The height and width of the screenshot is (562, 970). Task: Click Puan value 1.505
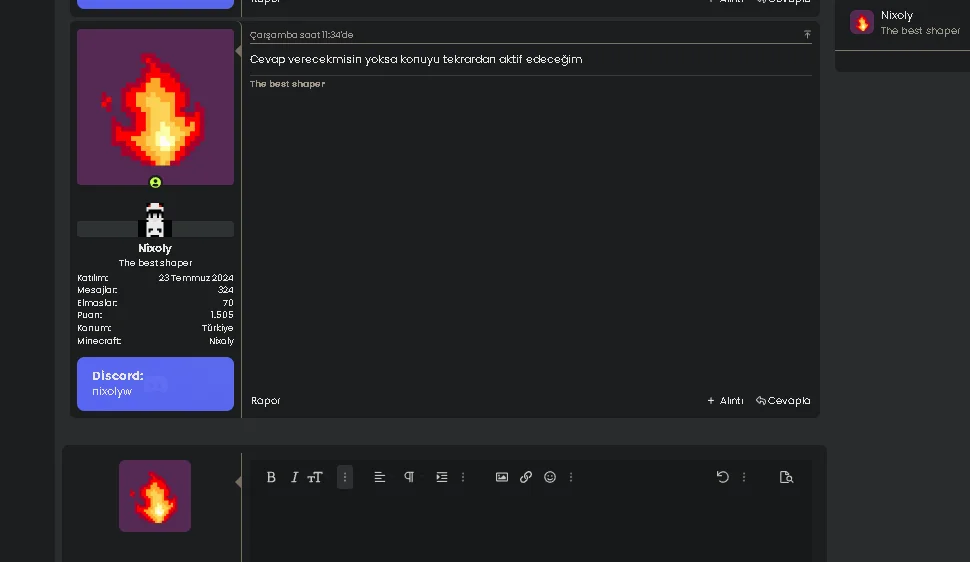221,315
